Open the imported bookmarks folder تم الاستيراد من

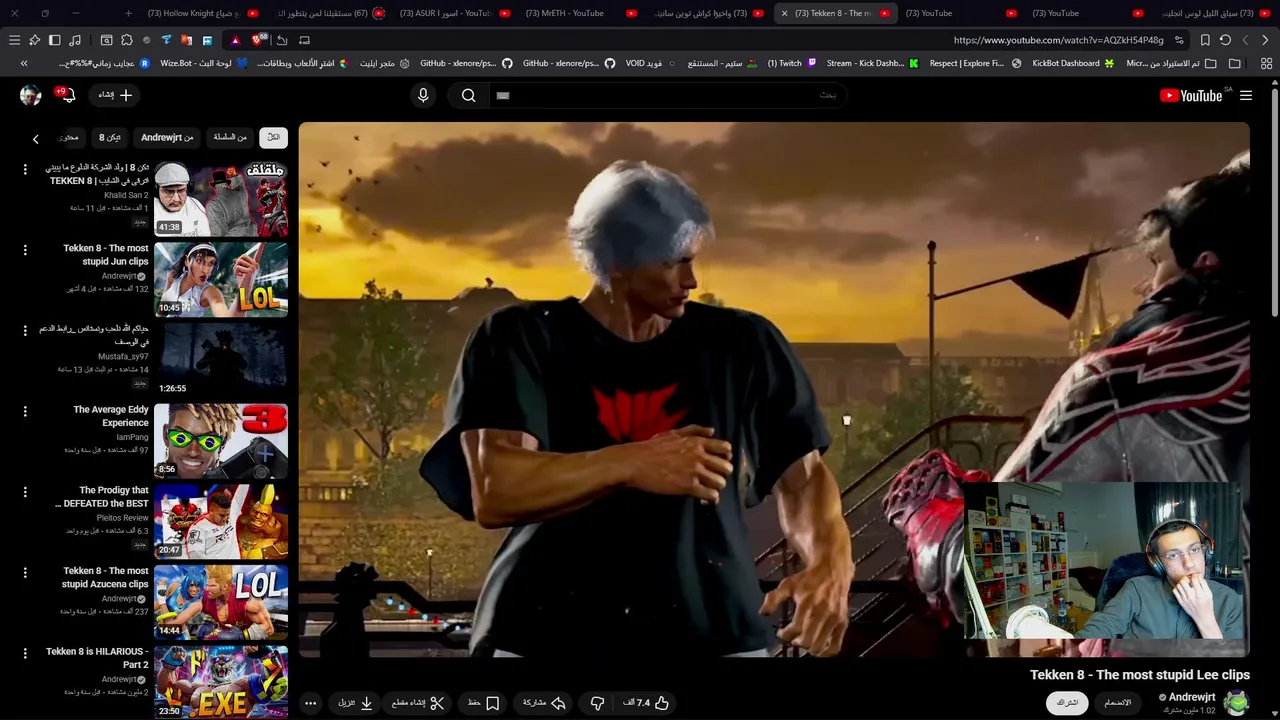1172,63
